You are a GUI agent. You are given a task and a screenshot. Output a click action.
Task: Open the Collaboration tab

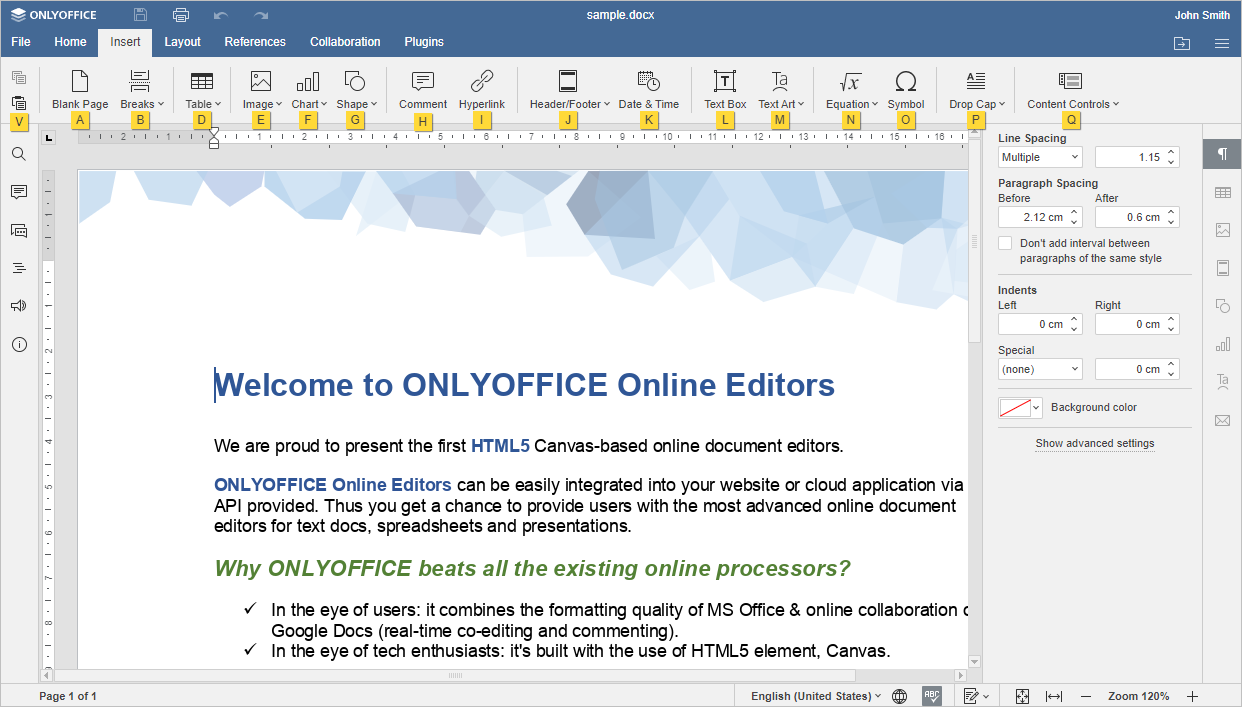(345, 42)
